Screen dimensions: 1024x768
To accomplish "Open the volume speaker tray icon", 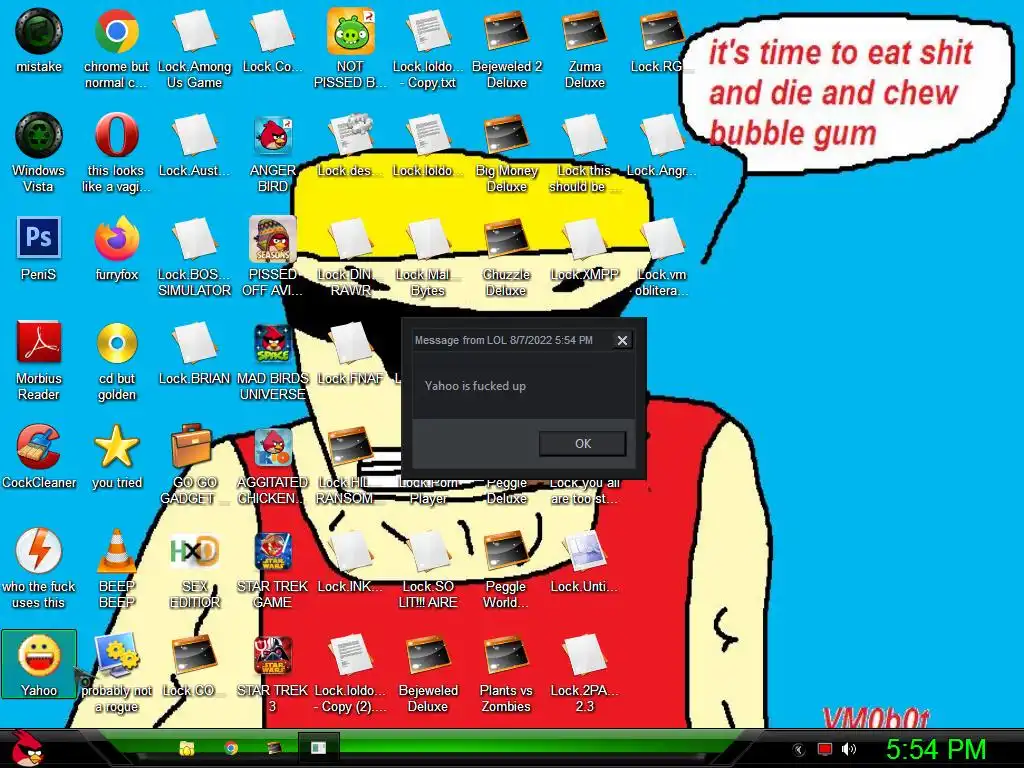I will [849, 749].
